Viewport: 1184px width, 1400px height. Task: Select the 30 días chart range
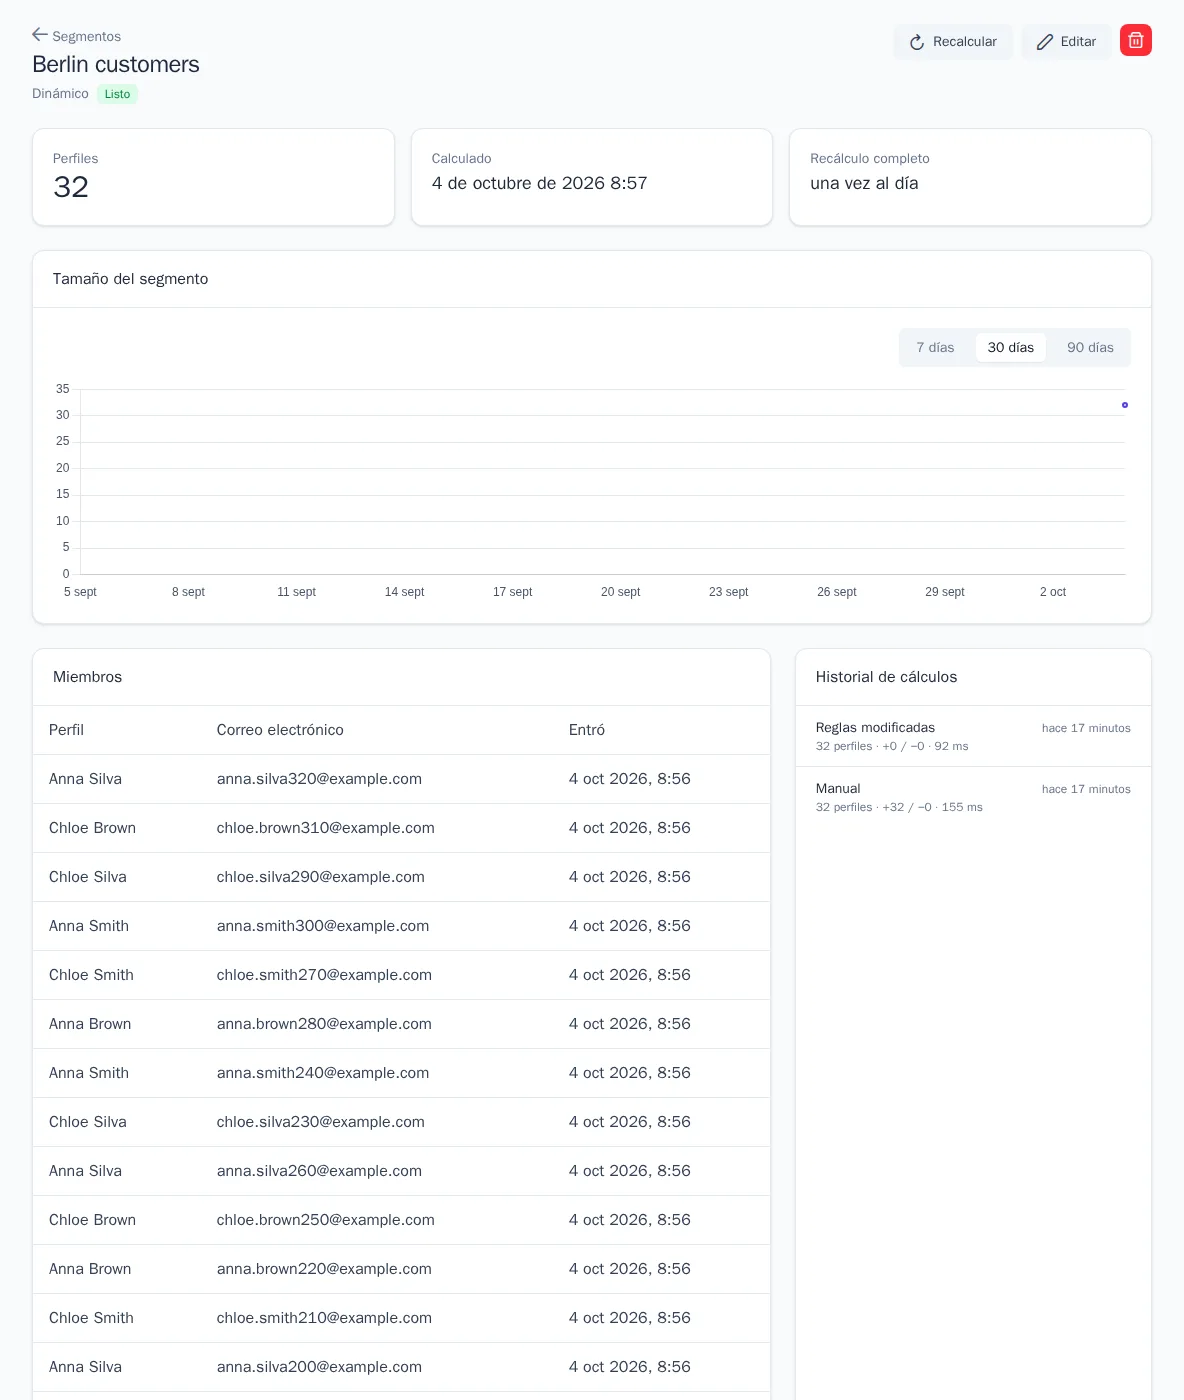1011,348
